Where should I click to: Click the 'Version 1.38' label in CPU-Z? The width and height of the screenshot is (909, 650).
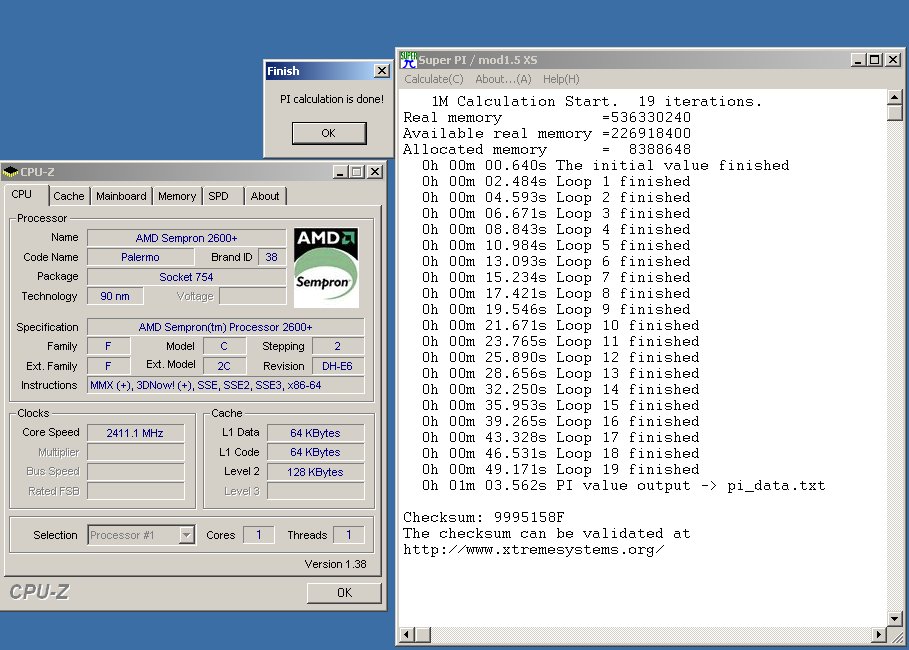coord(335,564)
